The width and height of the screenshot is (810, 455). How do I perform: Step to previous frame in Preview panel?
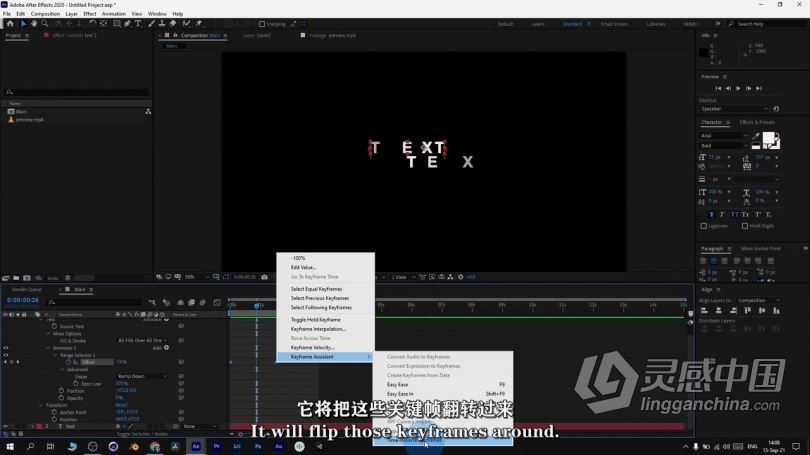(x=728, y=88)
